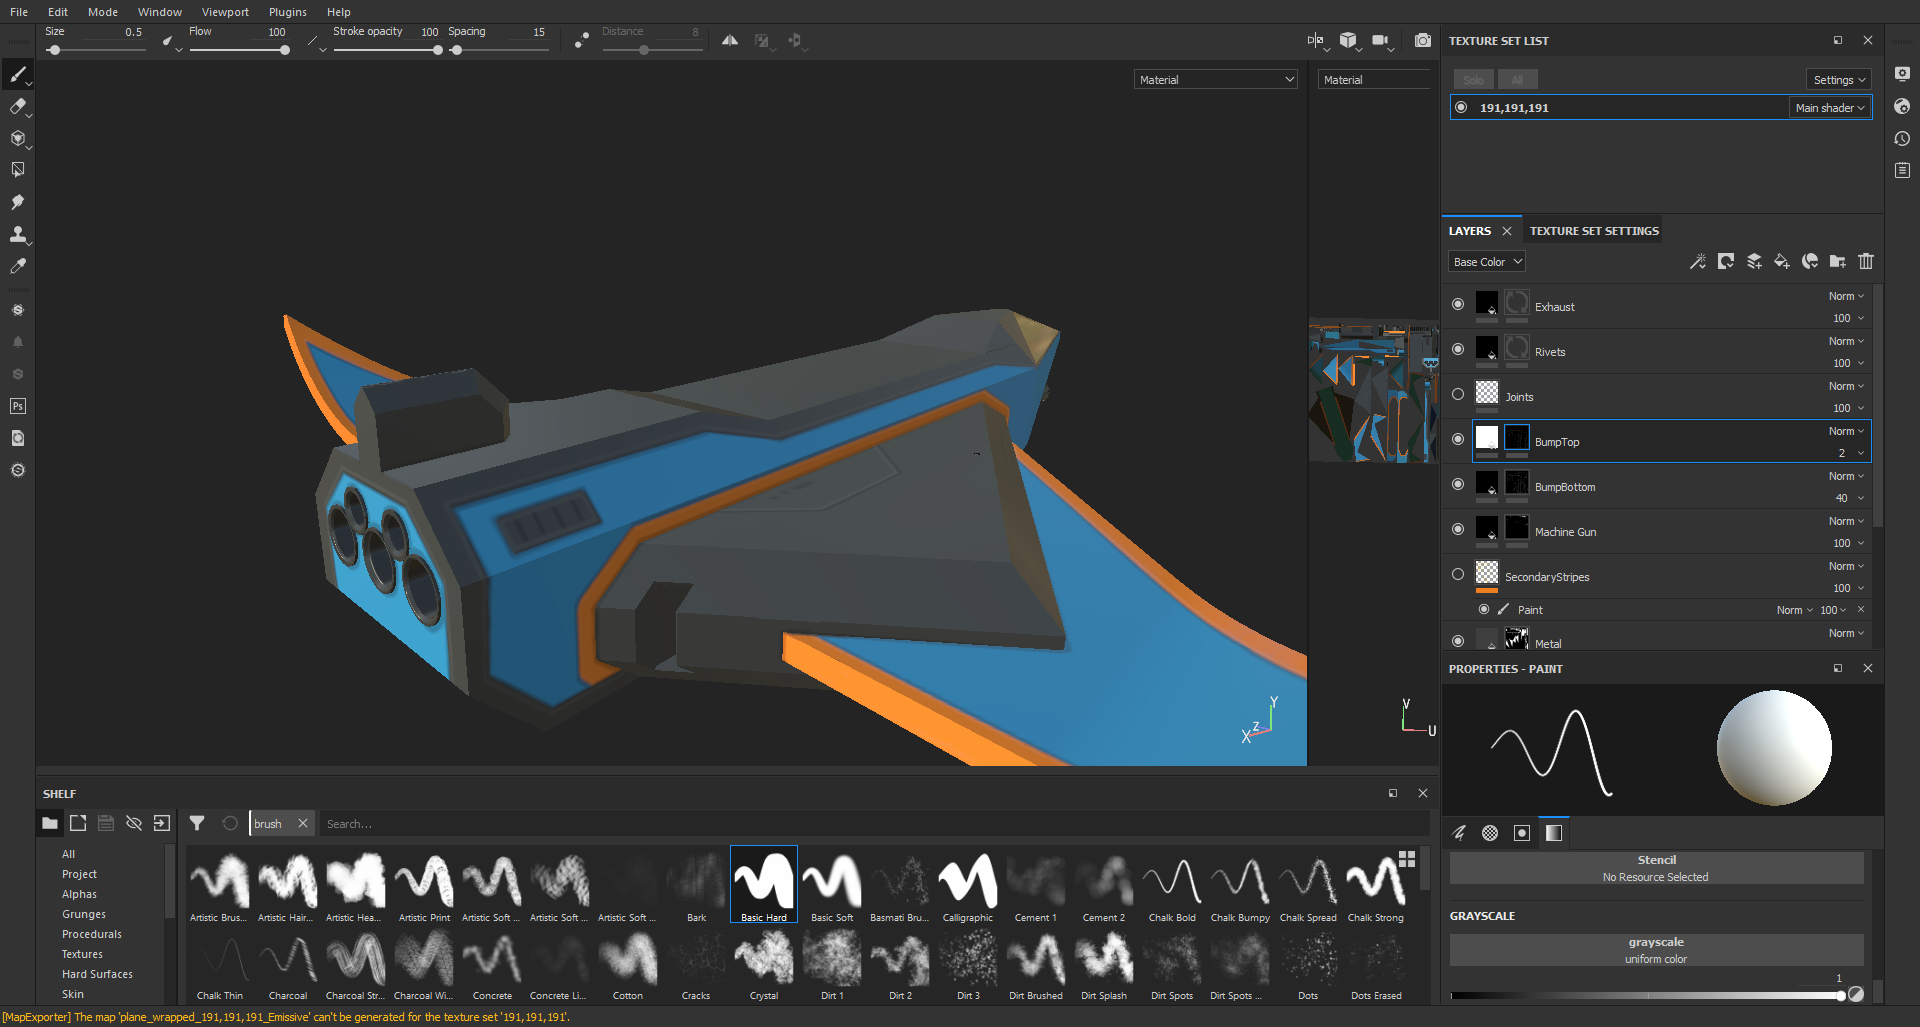This screenshot has width=1920, height=1027.
Task: Hide the Machine Gun layer
Action: (x=1458, y=529)
